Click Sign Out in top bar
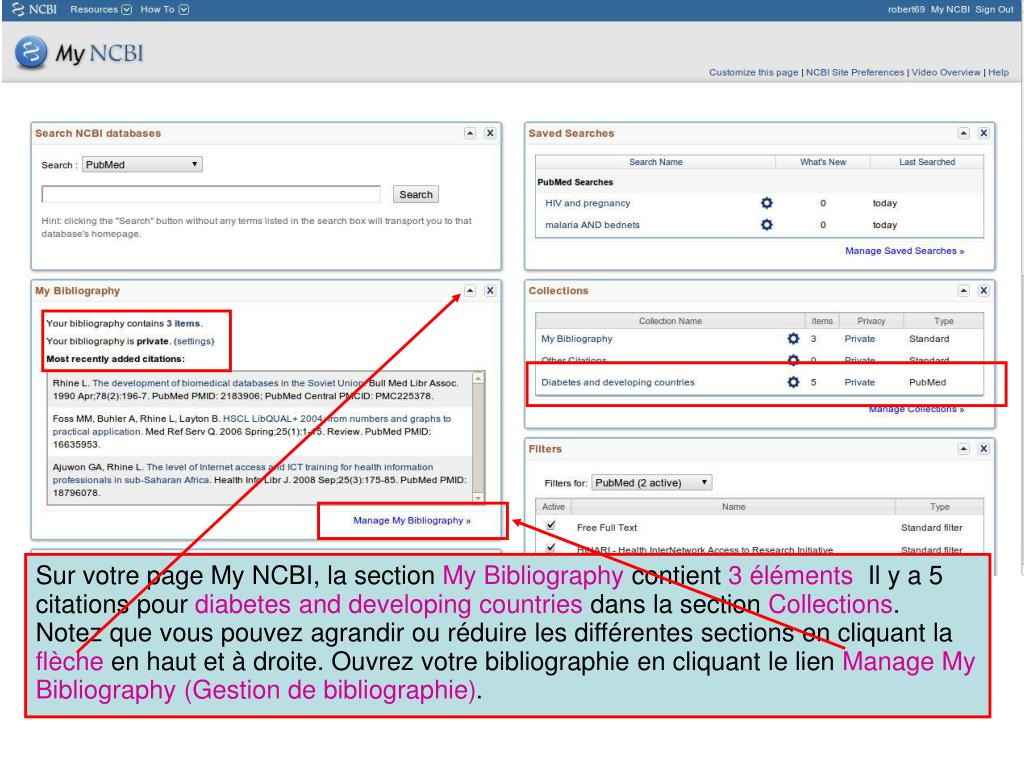This screenshot has width=1024, height=768. click(x=994, y=9)
